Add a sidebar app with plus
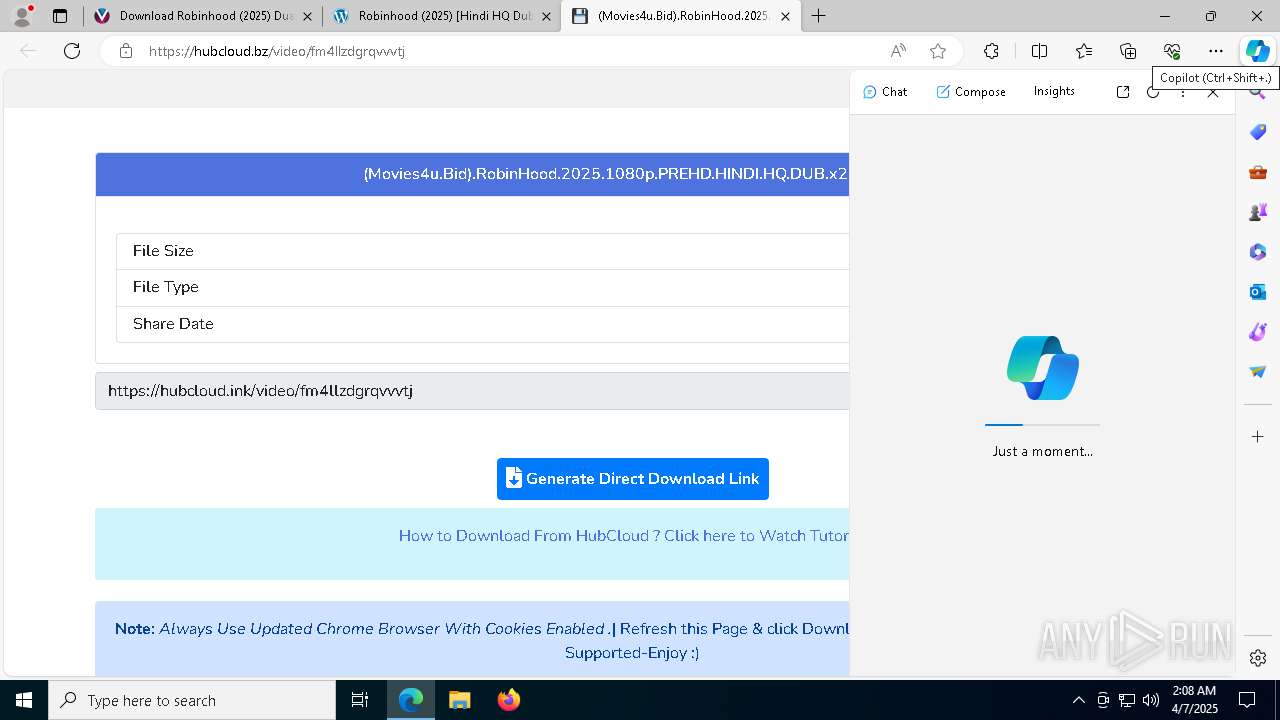The width and height of the screenshot is (1280, 720). [1258, 437]
